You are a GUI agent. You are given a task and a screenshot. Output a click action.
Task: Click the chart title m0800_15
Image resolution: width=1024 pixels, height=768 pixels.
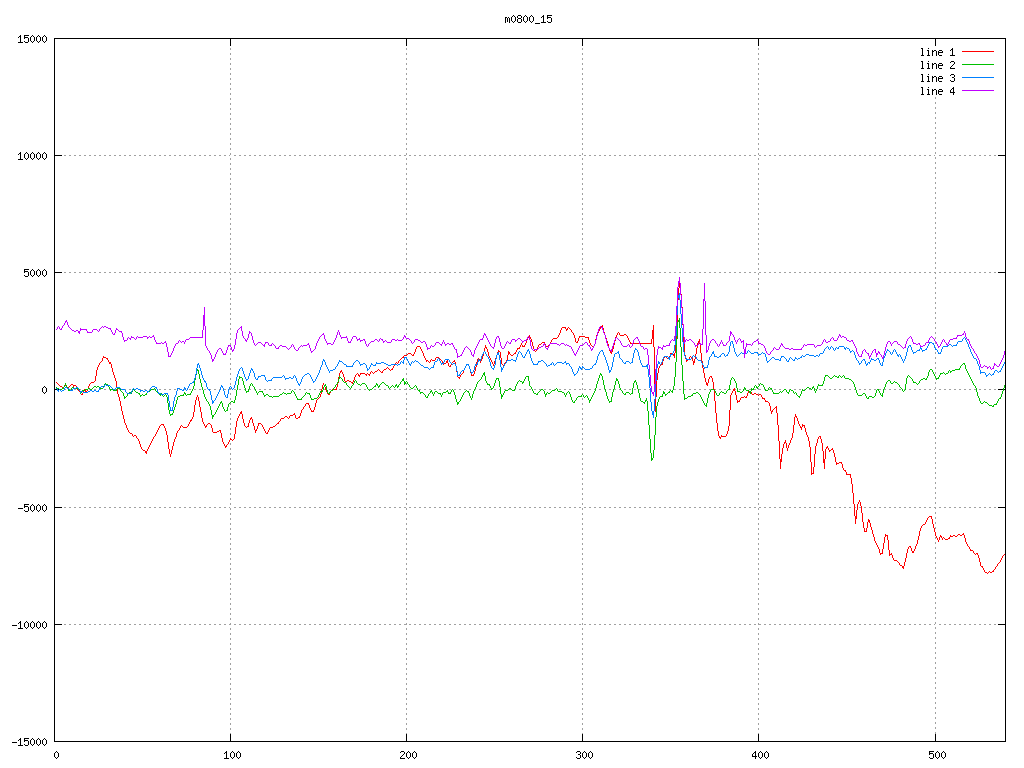528,19
